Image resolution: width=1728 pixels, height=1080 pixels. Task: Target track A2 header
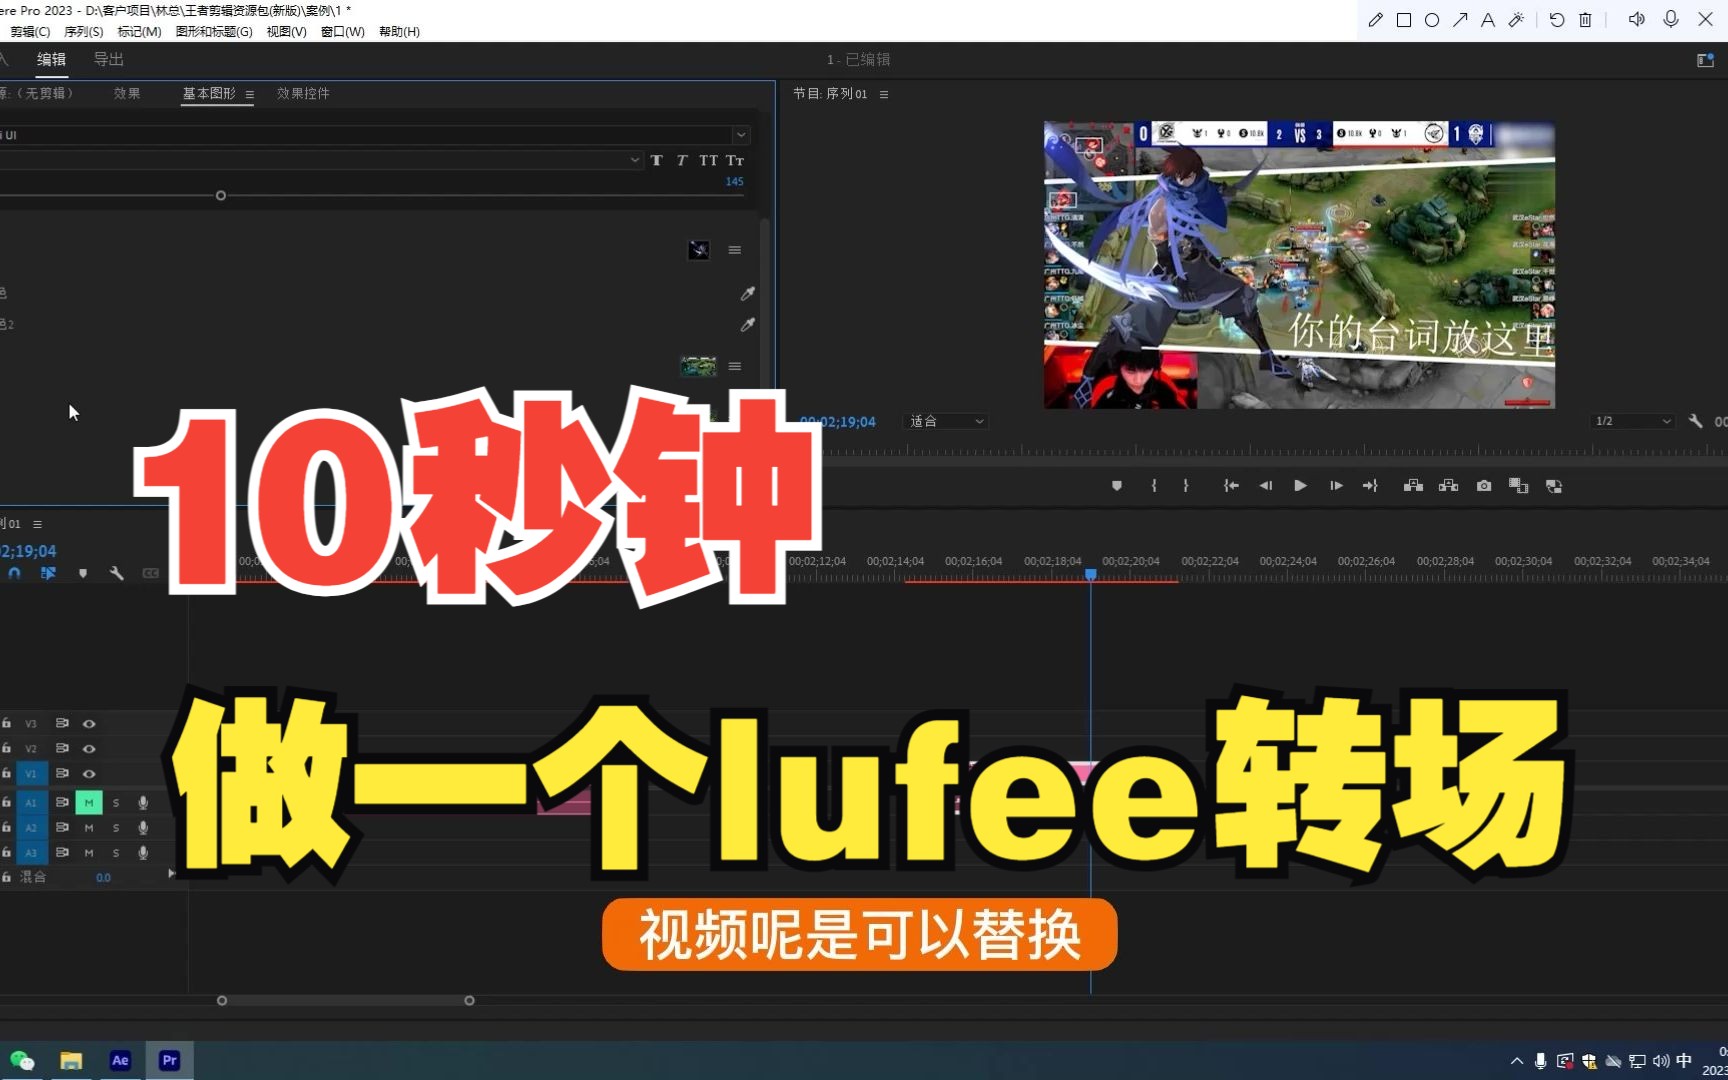[31, 827]
